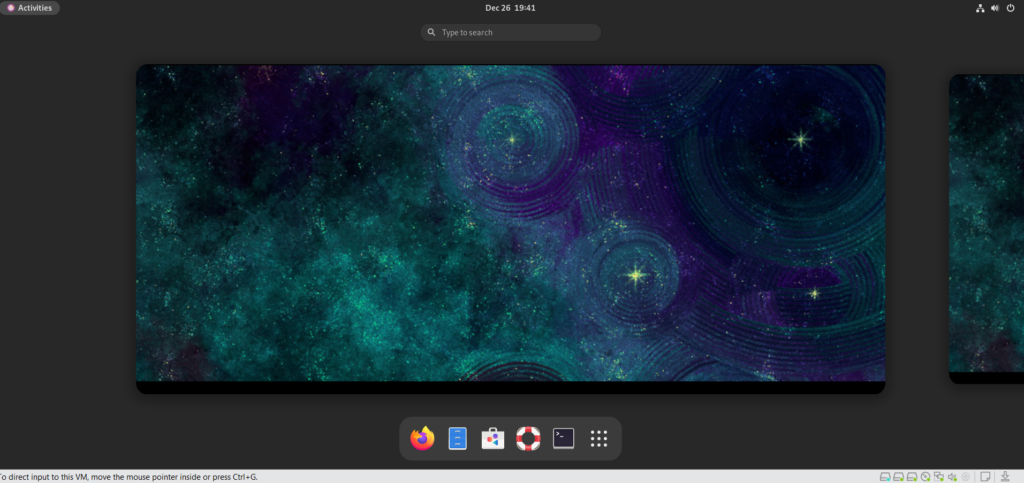
Task: Open the power menu icon
Action: [x=1010, y=8]
